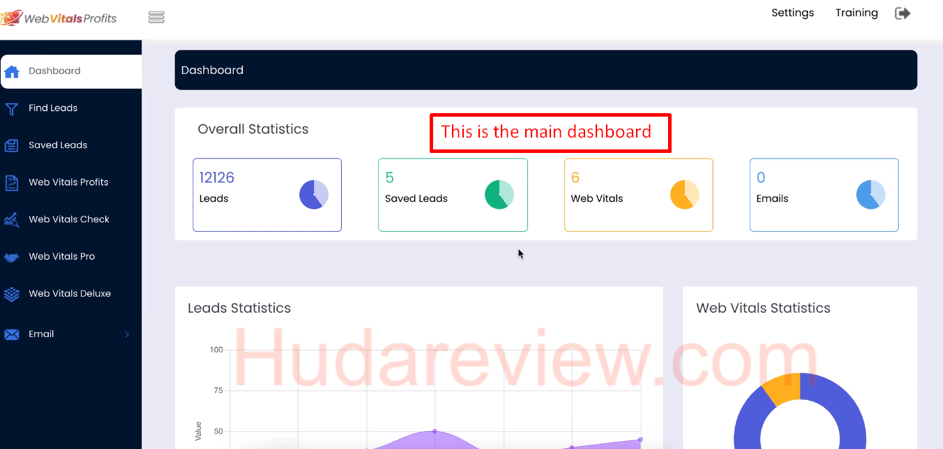Open Training in top bar

coord(856,13)
